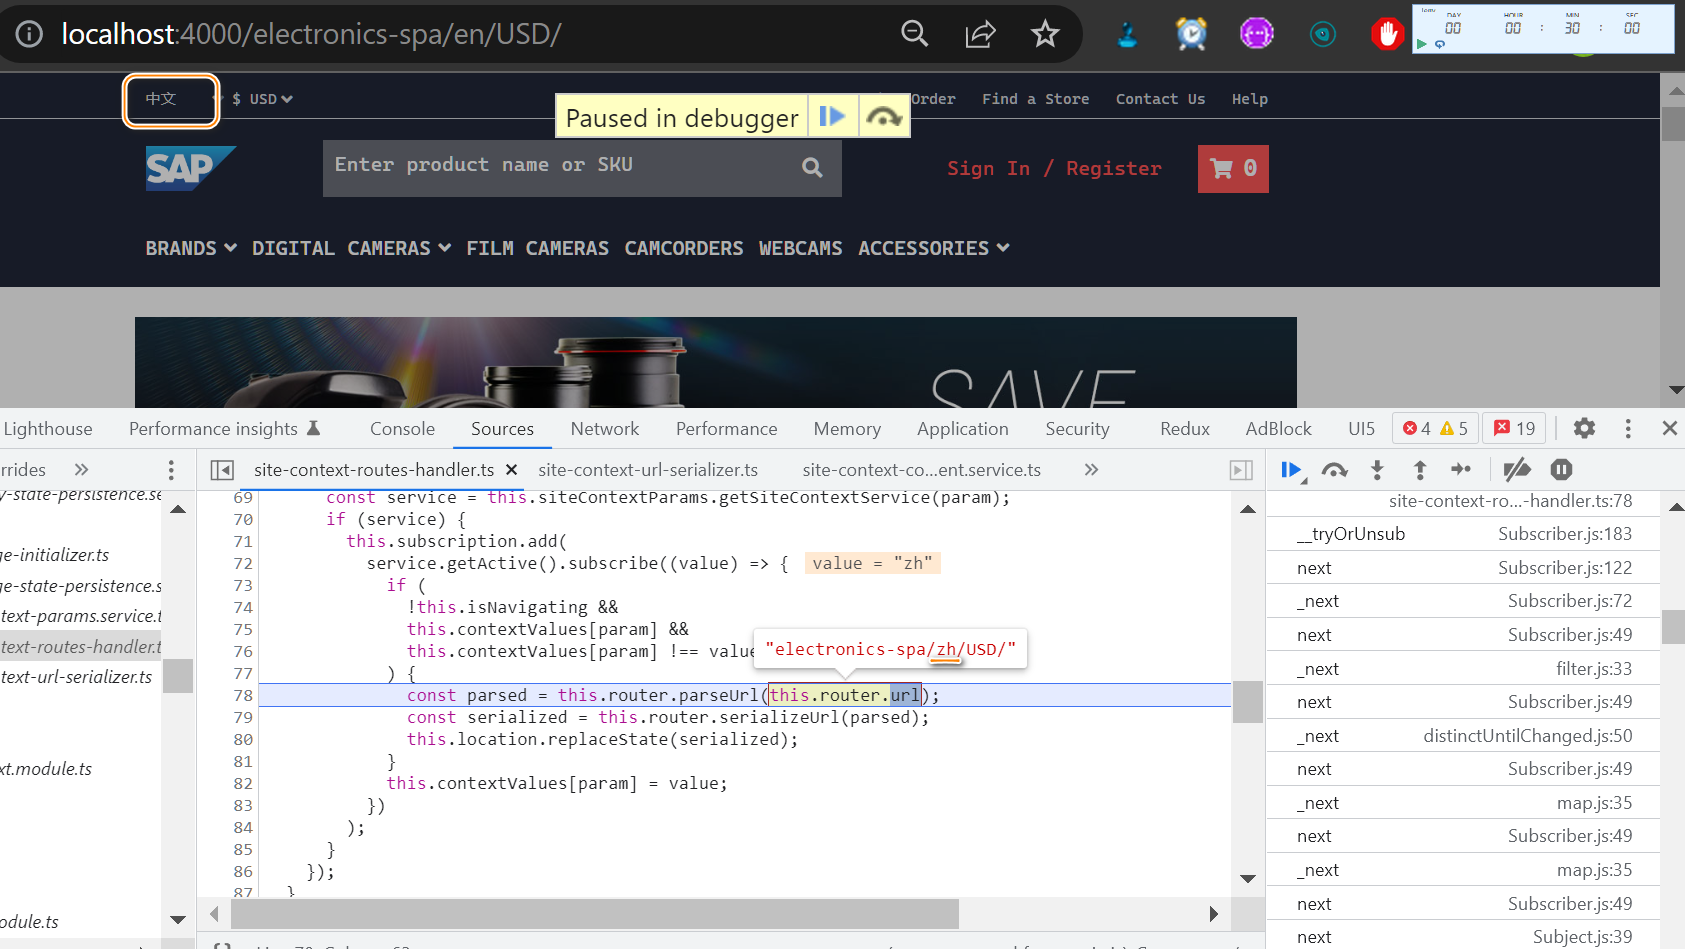Click the code editor horizontal scrollbar
The width and height of the screenshot is (1685, 949).
click(x=595, y=913)
